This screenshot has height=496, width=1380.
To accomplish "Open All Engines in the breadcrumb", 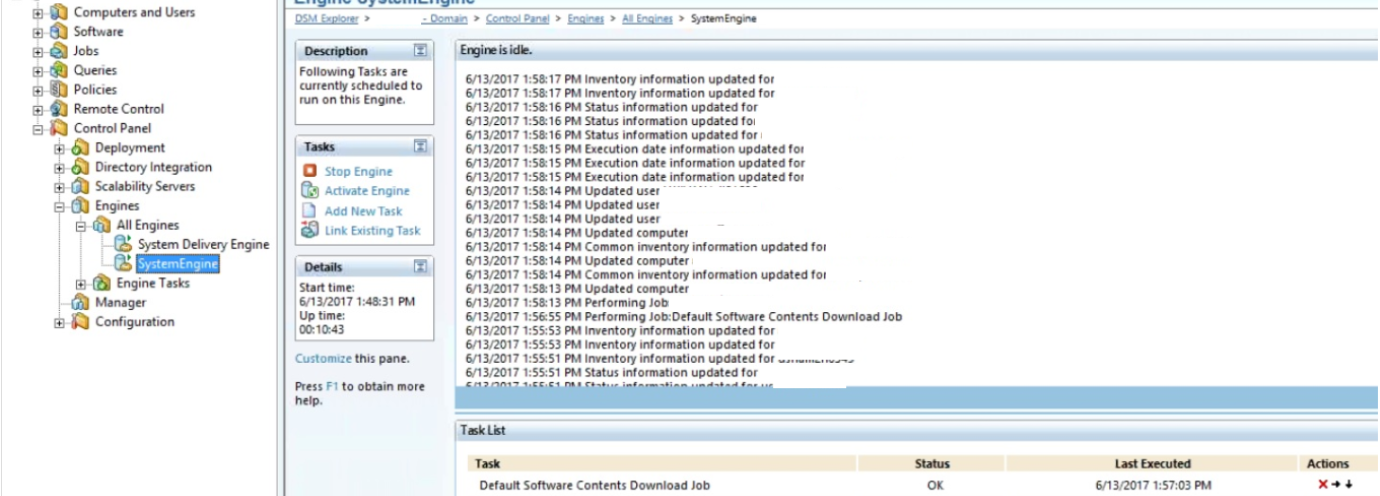I will coord(647,19).
